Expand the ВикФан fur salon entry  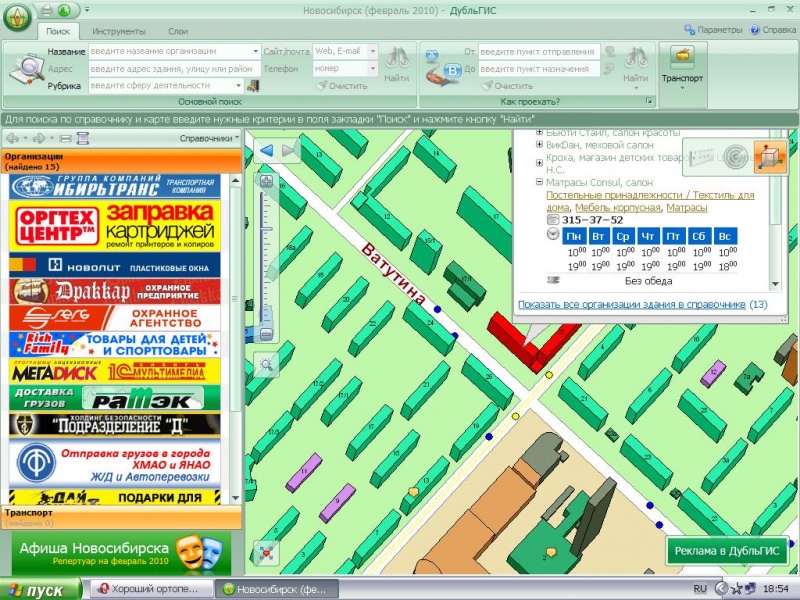[x=540, y=145]
